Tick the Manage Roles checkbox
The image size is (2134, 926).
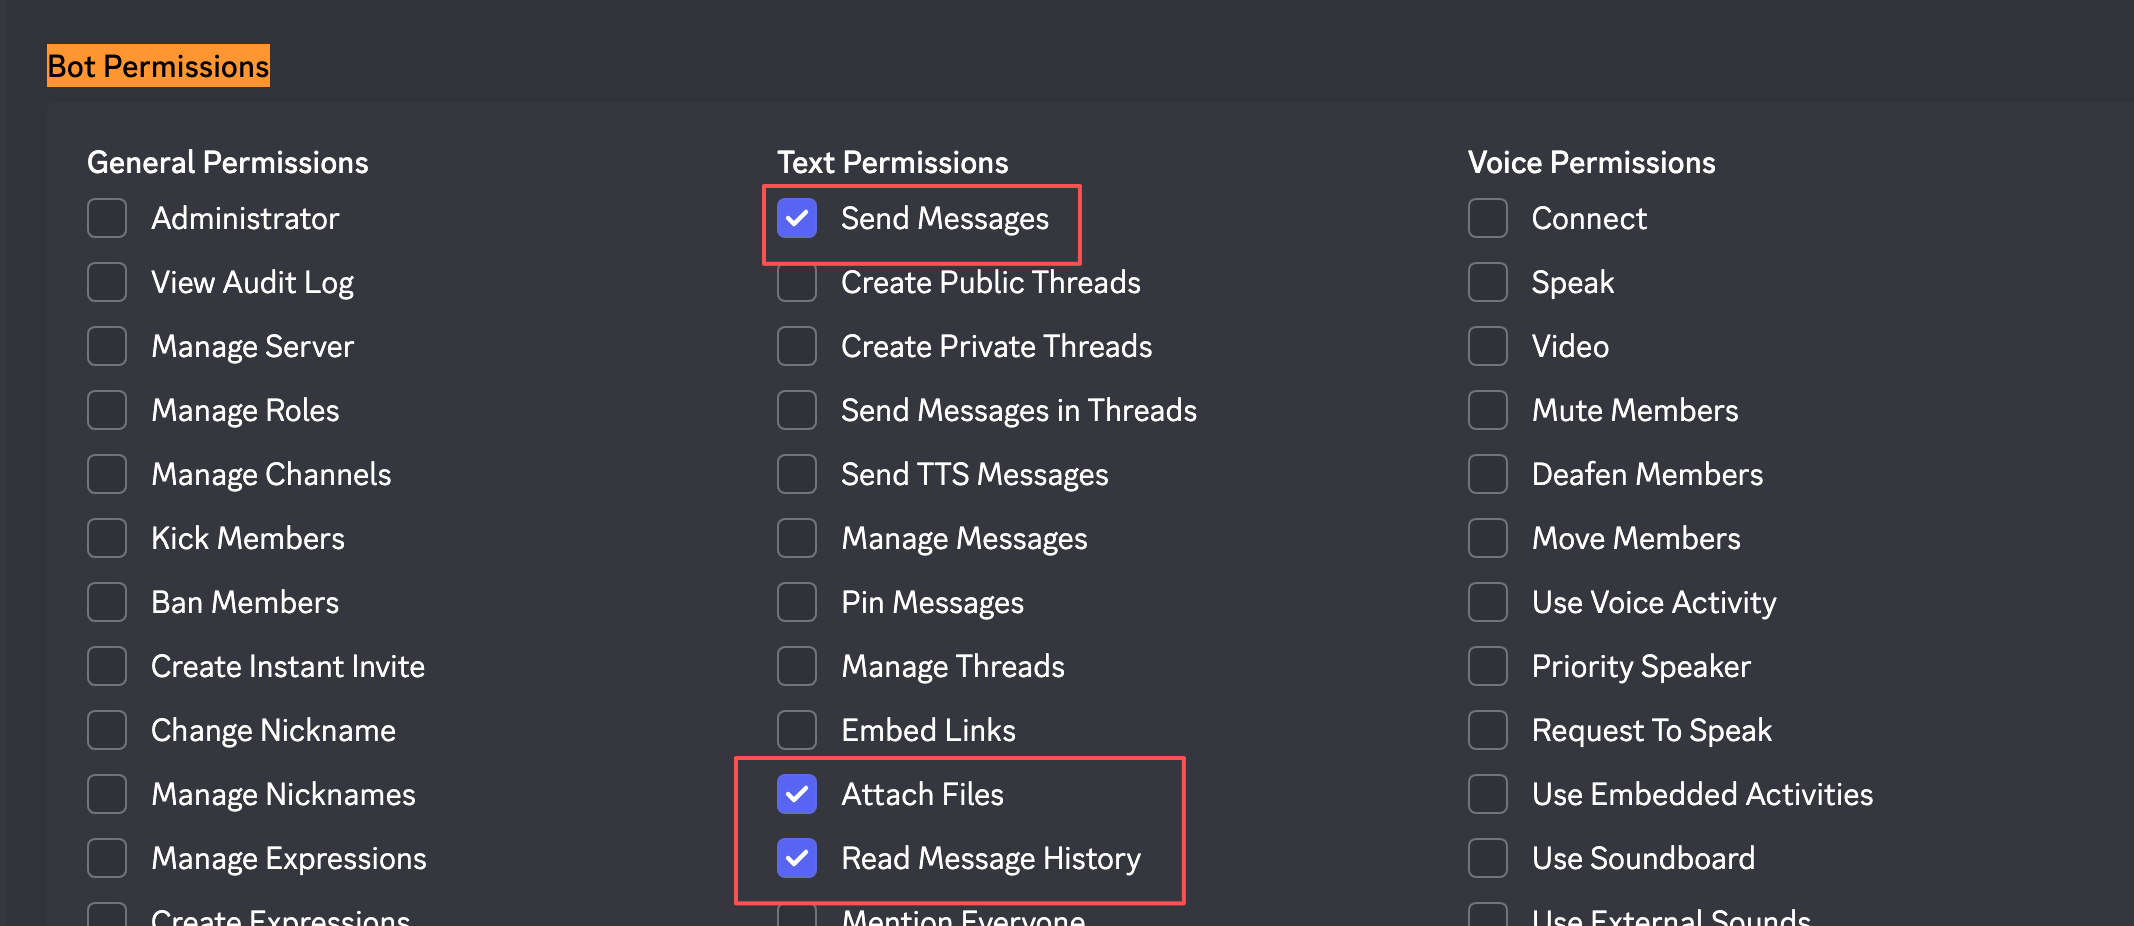tap(107, 410)
